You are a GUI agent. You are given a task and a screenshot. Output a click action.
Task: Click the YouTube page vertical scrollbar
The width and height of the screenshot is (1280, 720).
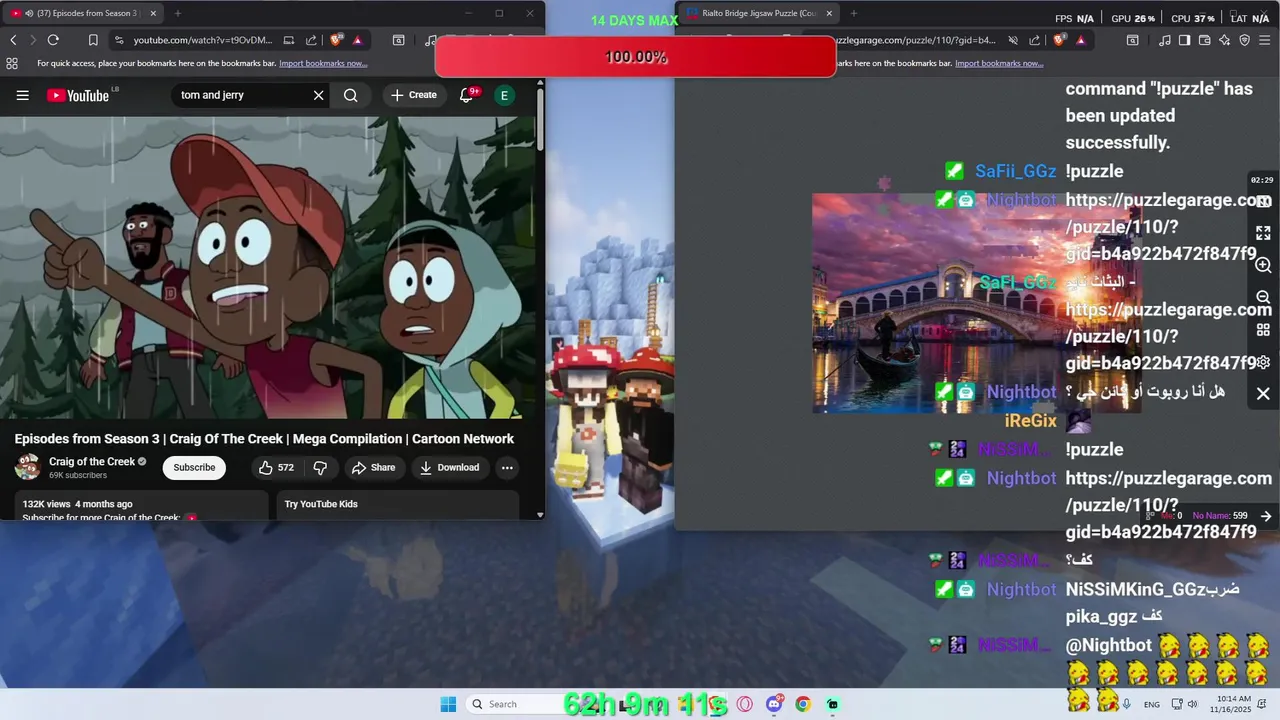click(x=540, y=120)
